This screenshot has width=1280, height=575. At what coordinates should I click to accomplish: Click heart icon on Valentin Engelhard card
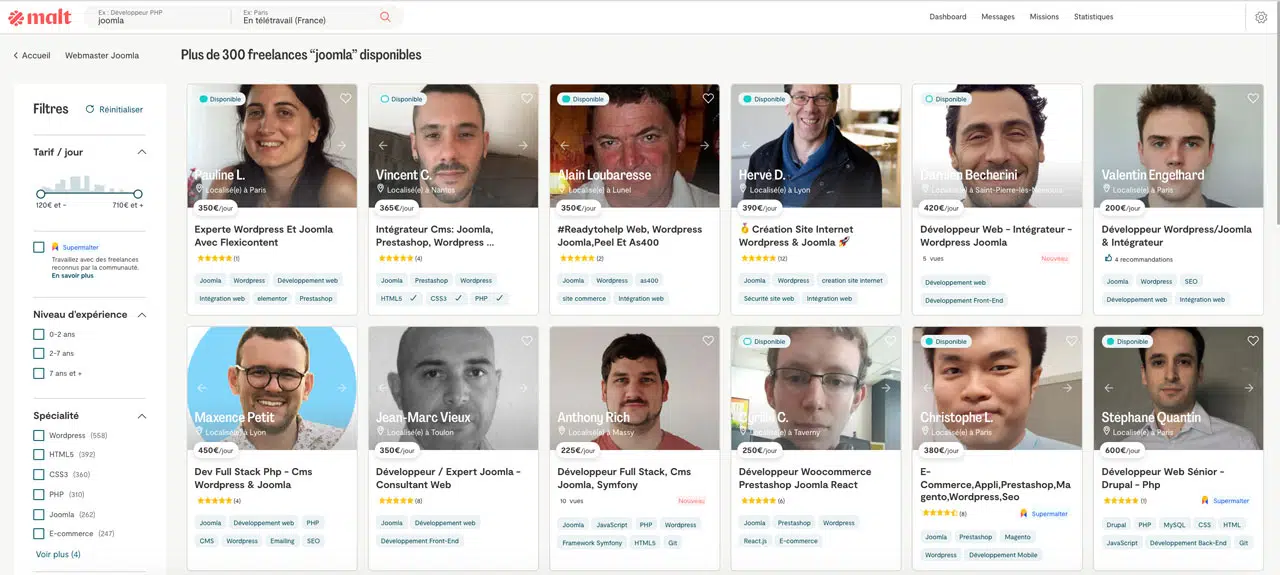[x=1253, y=98]
